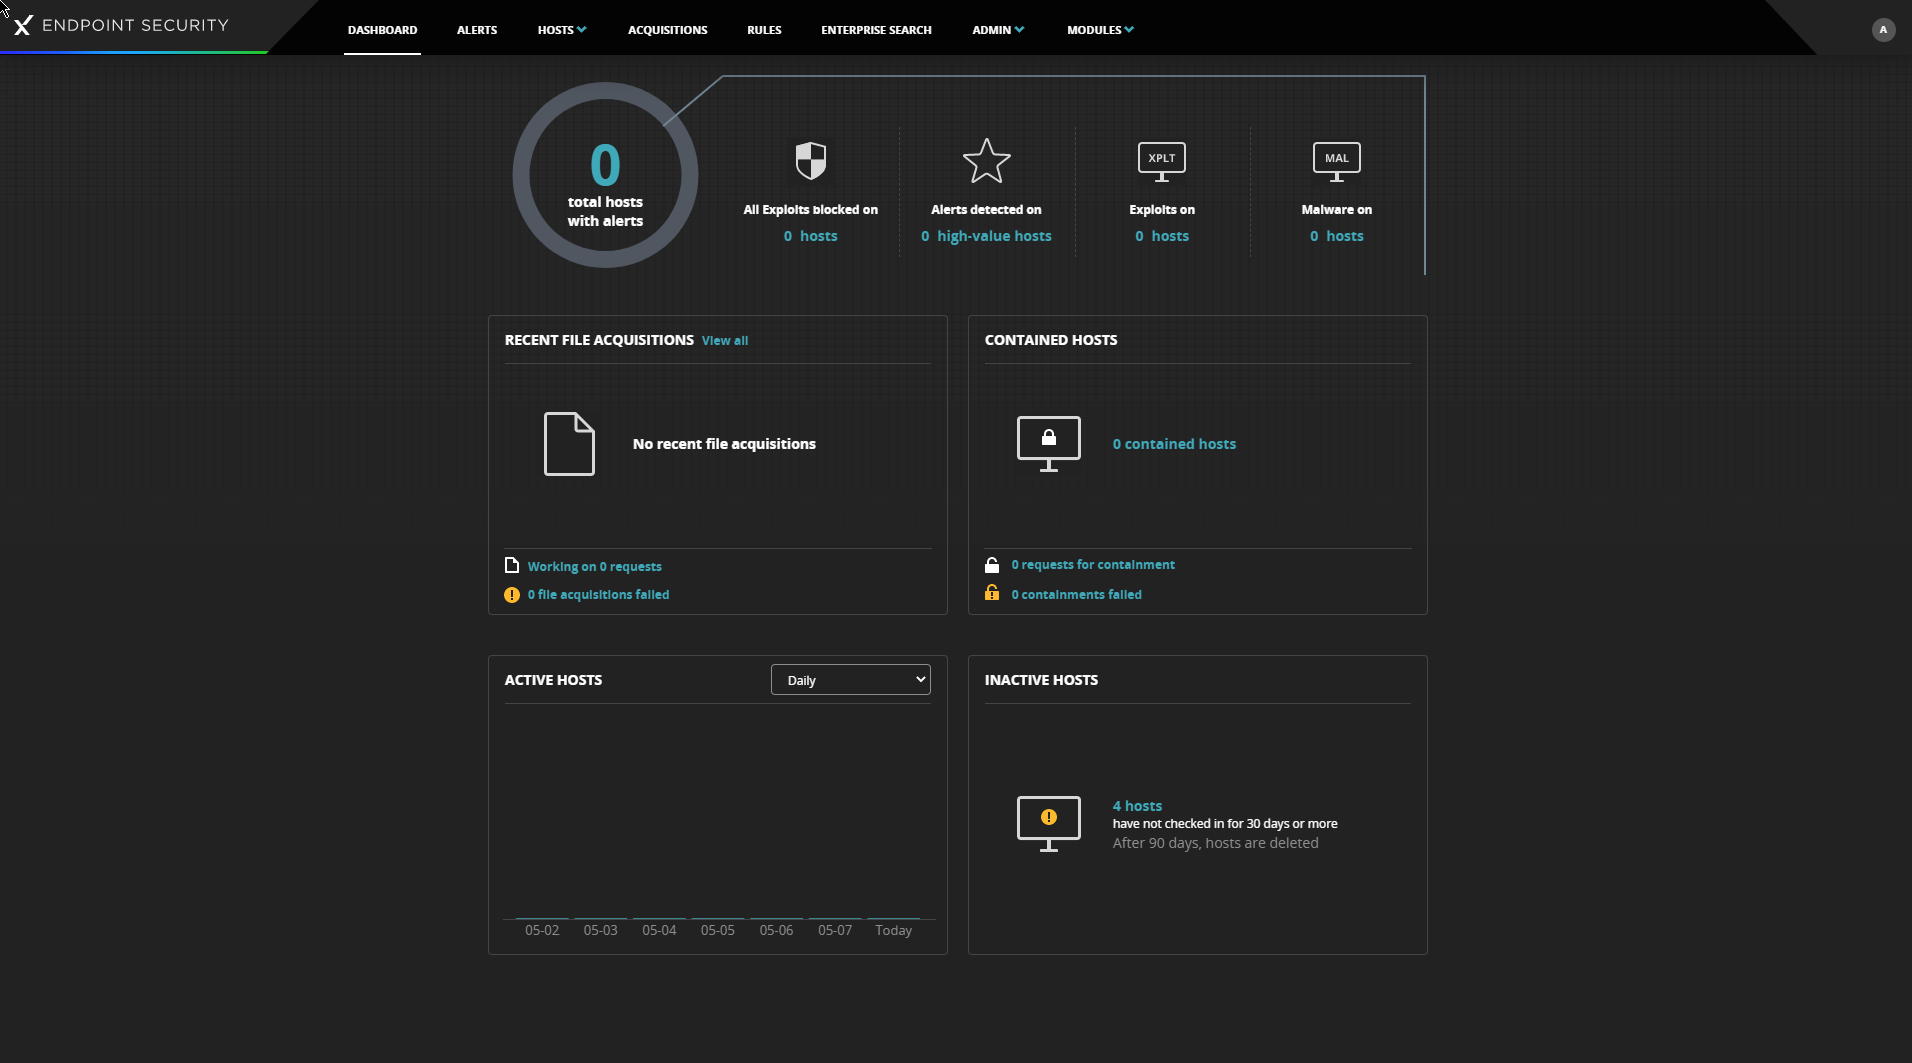The image size is (1912, 1063).
Task: Click the document icon in file acquisitions
Action: coord(569,443)
